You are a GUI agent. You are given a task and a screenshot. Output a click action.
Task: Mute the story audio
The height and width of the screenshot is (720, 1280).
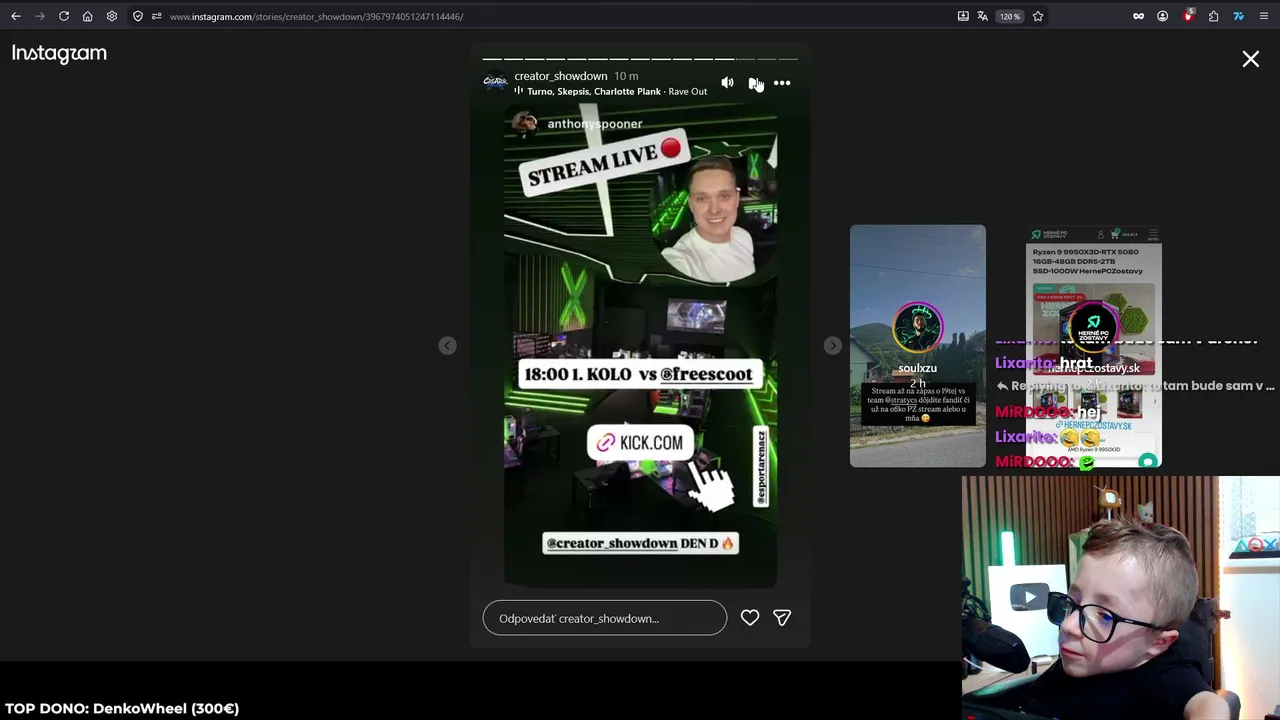tap(727, 83)
